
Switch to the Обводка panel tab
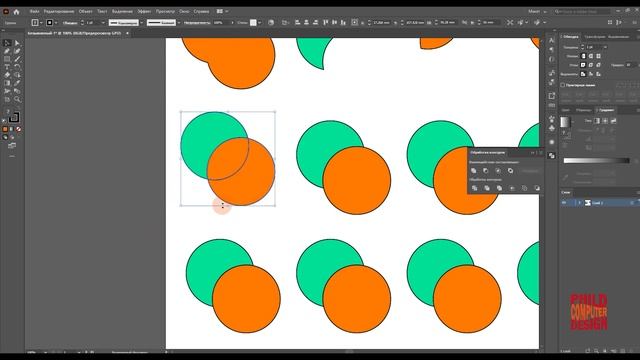[570, 37]
